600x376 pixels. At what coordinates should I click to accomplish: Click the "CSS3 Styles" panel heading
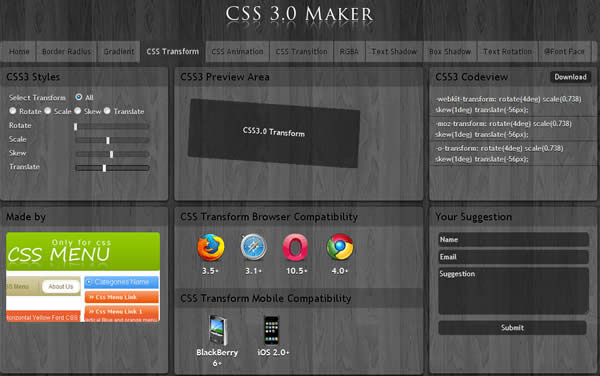(x=33, y=77)
